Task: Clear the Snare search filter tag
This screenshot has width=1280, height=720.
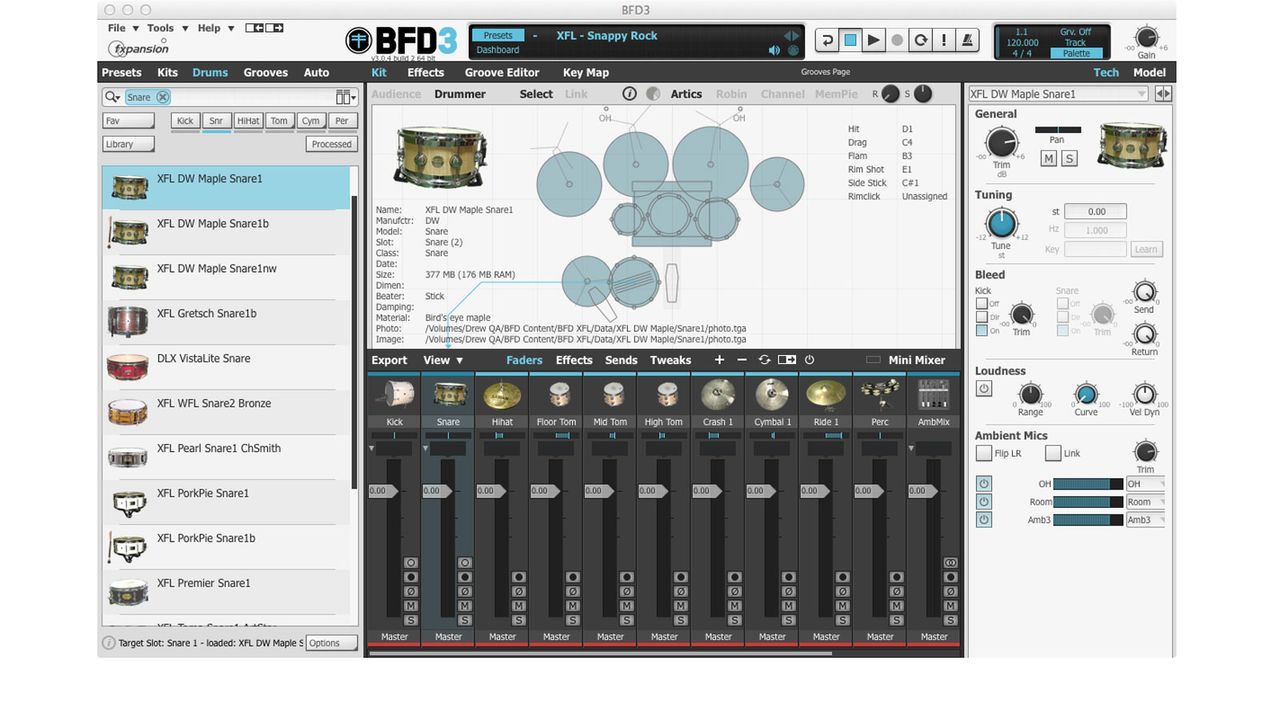Action: (163, 97)
